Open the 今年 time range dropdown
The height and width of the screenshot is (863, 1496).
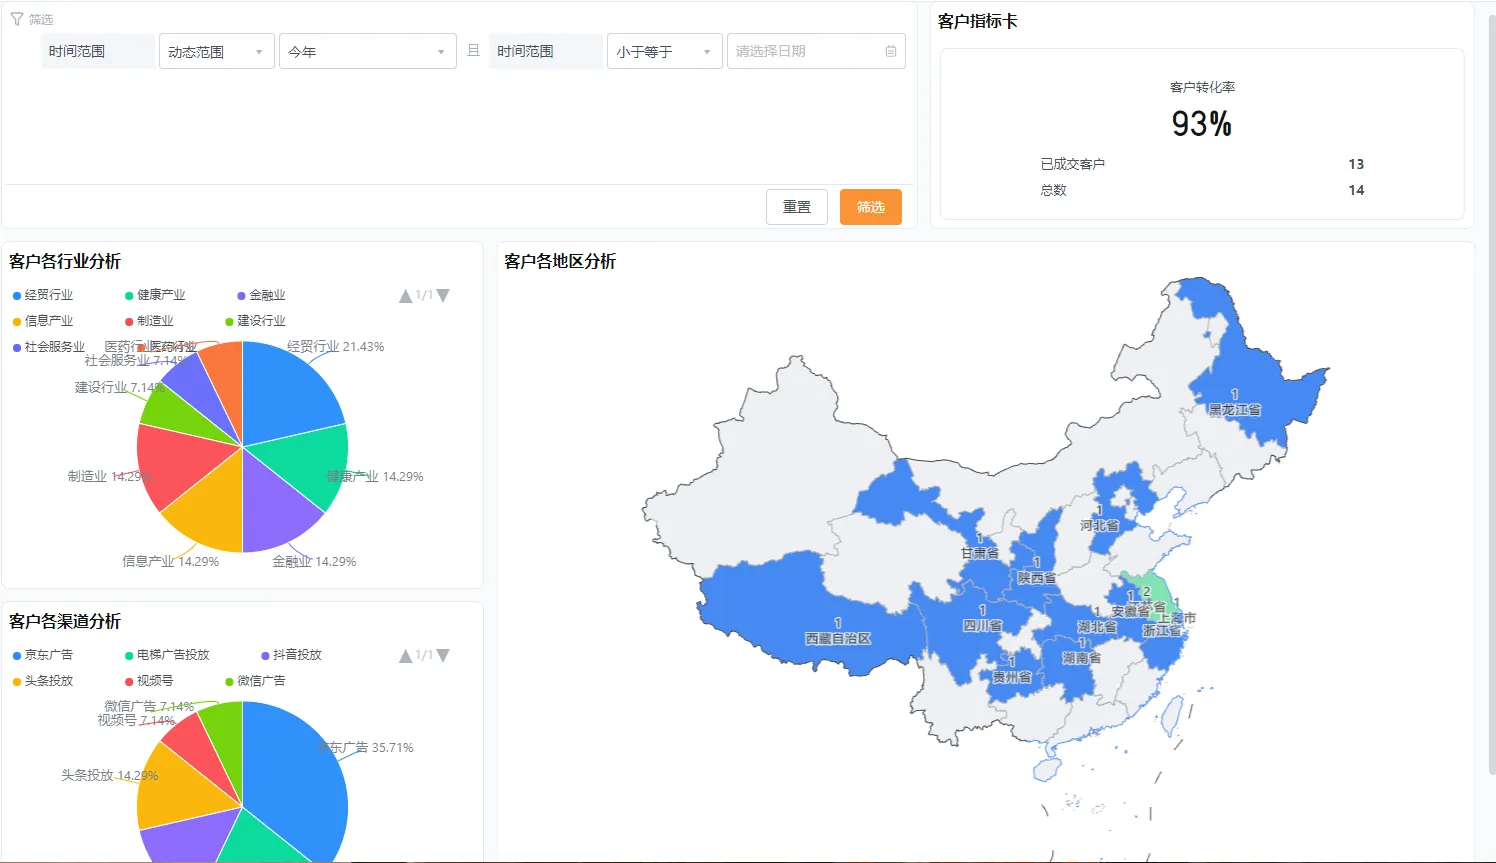click(367, 50)
